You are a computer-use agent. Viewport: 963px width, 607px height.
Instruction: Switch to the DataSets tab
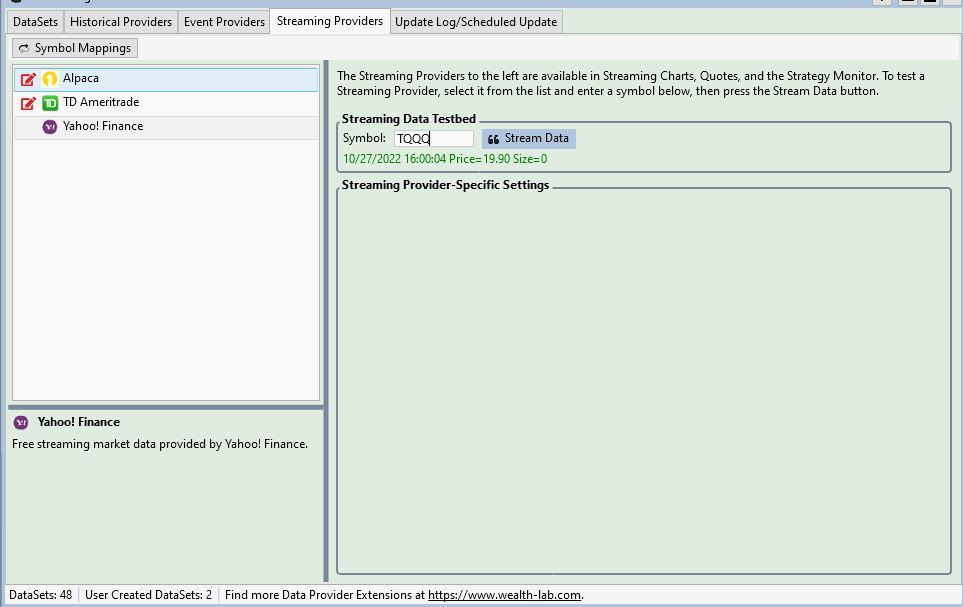point(35,22)
